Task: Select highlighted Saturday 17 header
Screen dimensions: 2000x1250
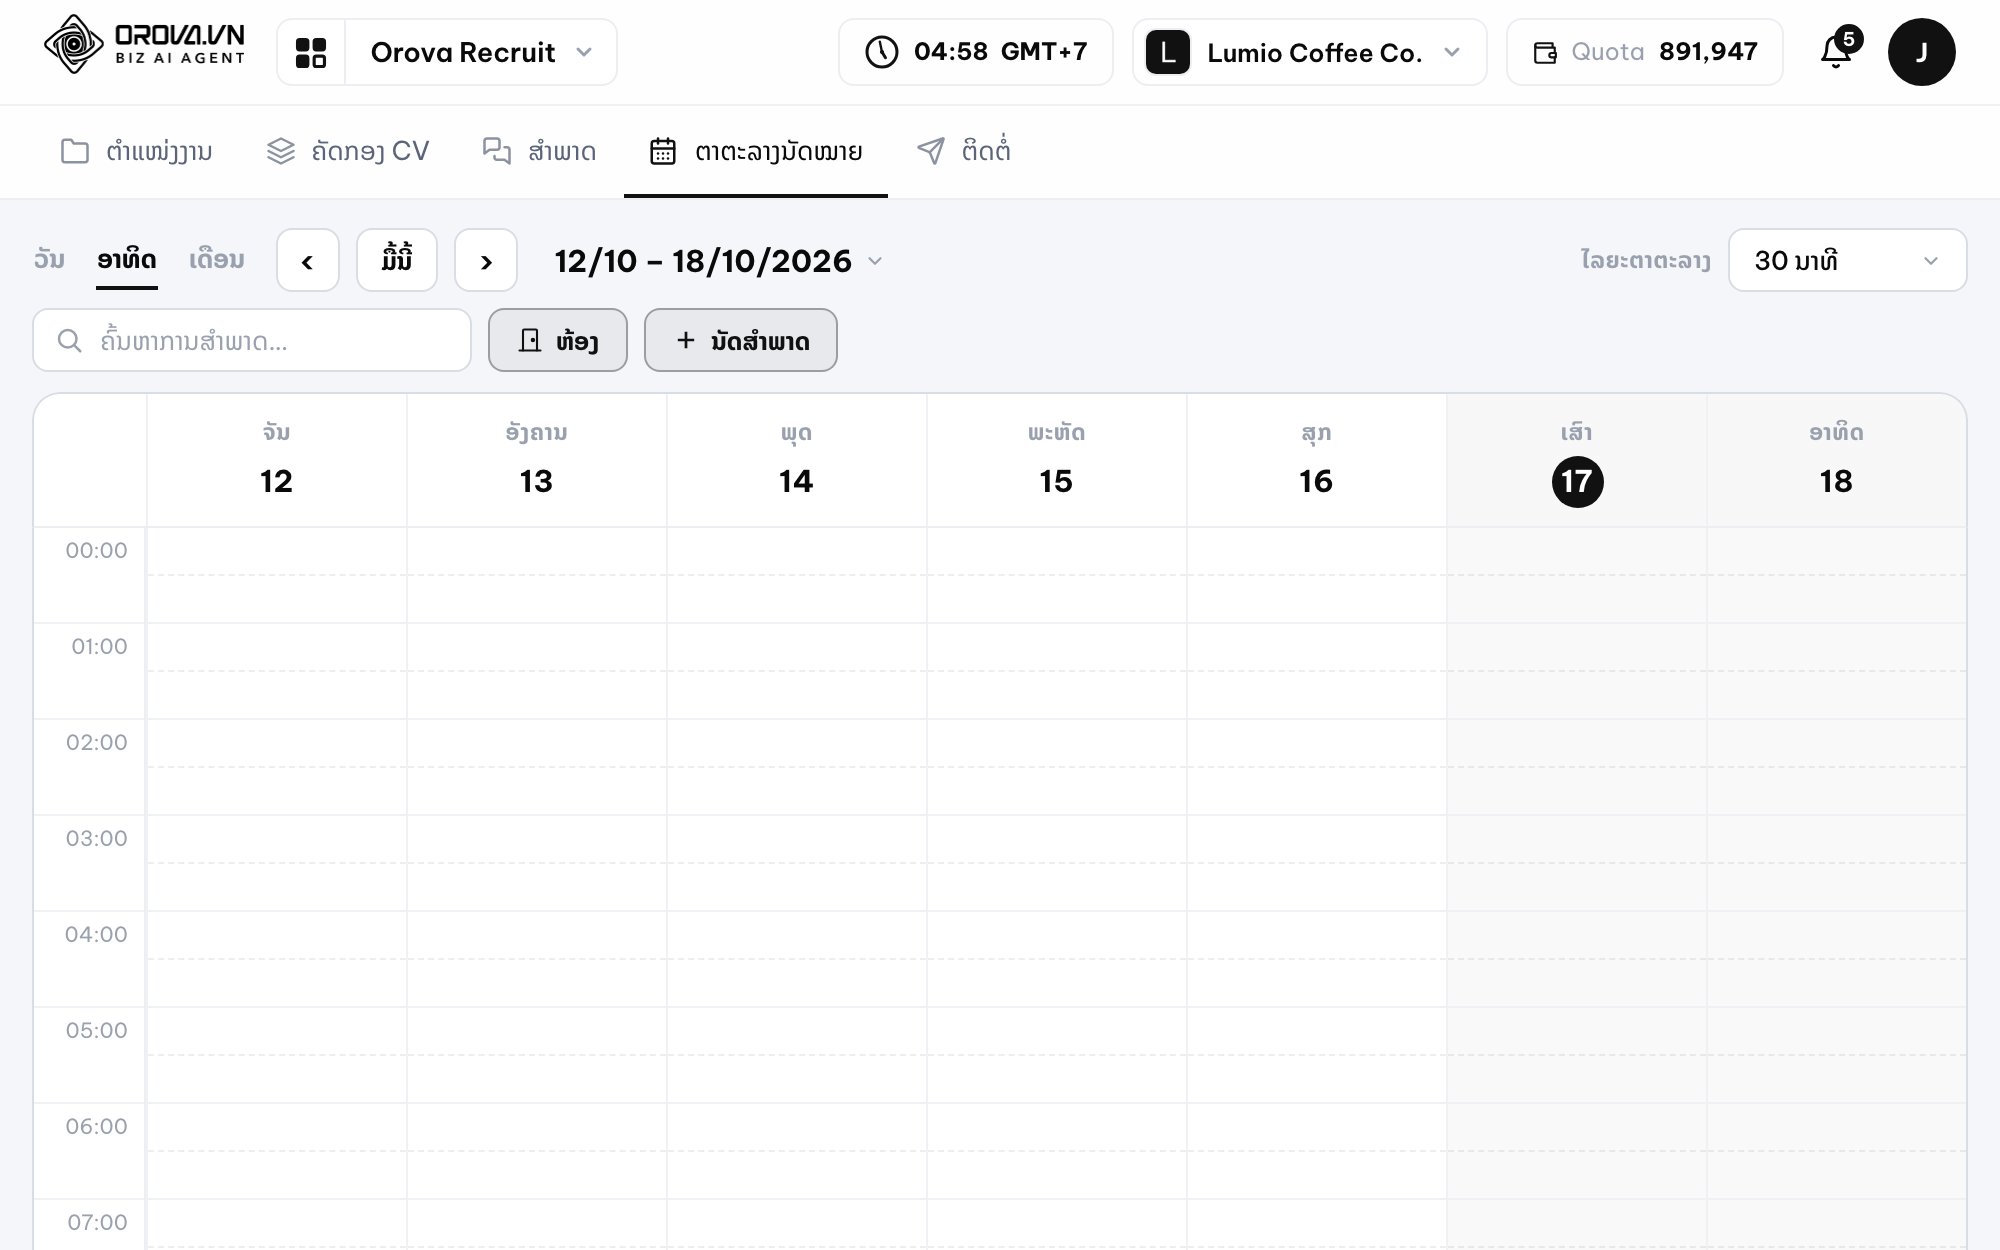Action: tap(1577, 460)
